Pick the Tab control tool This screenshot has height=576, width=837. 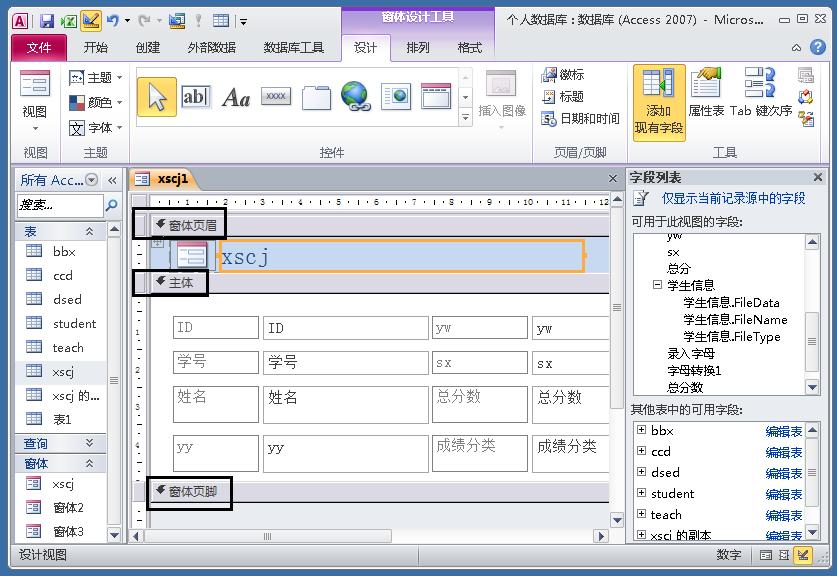tap(316, 96)
